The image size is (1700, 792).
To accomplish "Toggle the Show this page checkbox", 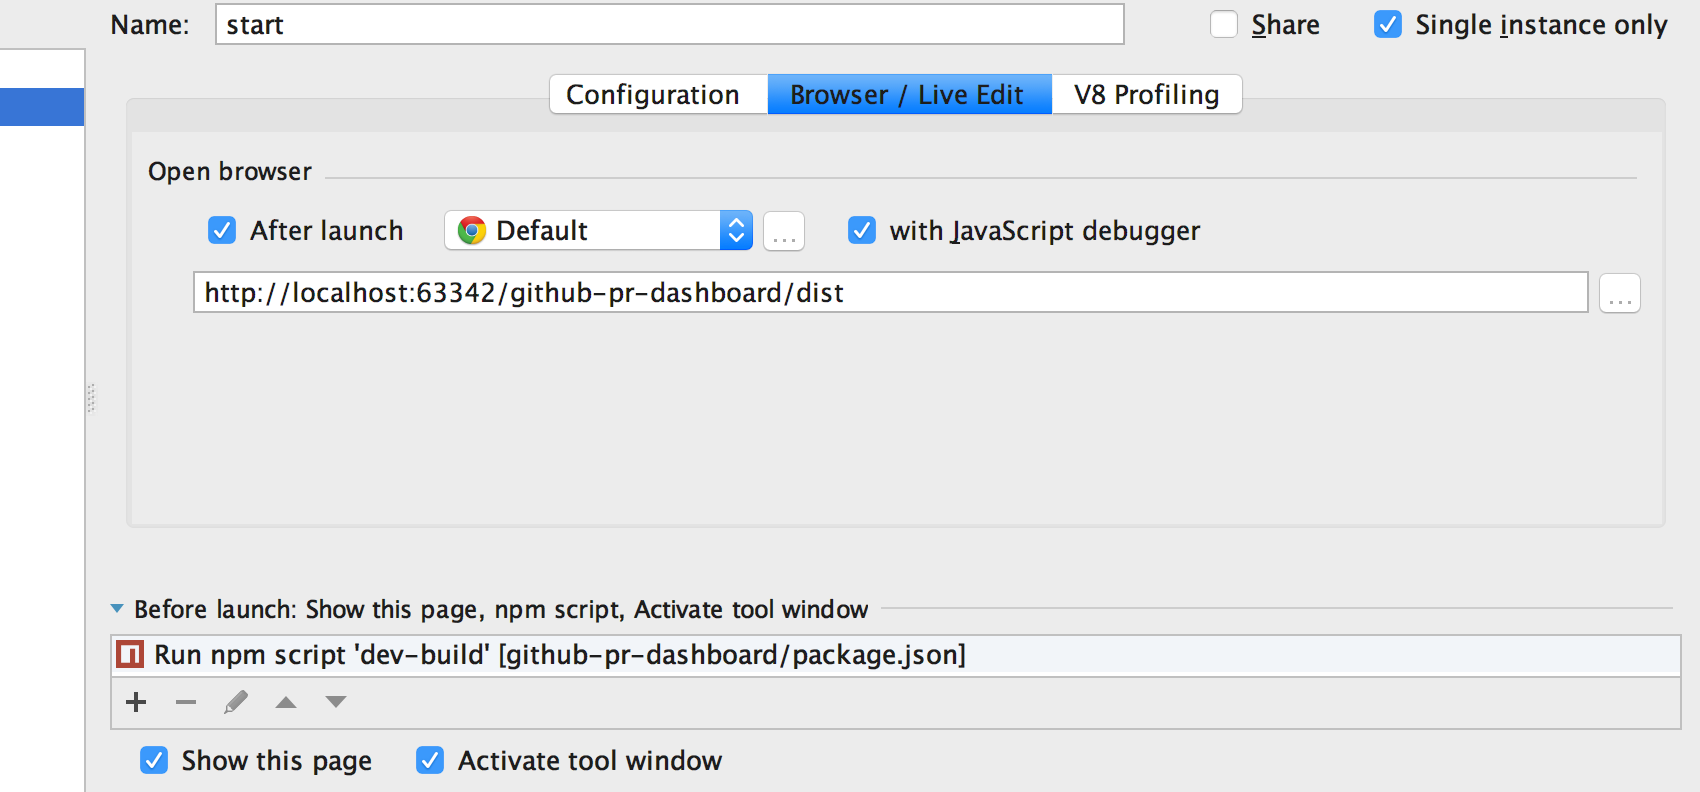I will [x=154, y=761].
